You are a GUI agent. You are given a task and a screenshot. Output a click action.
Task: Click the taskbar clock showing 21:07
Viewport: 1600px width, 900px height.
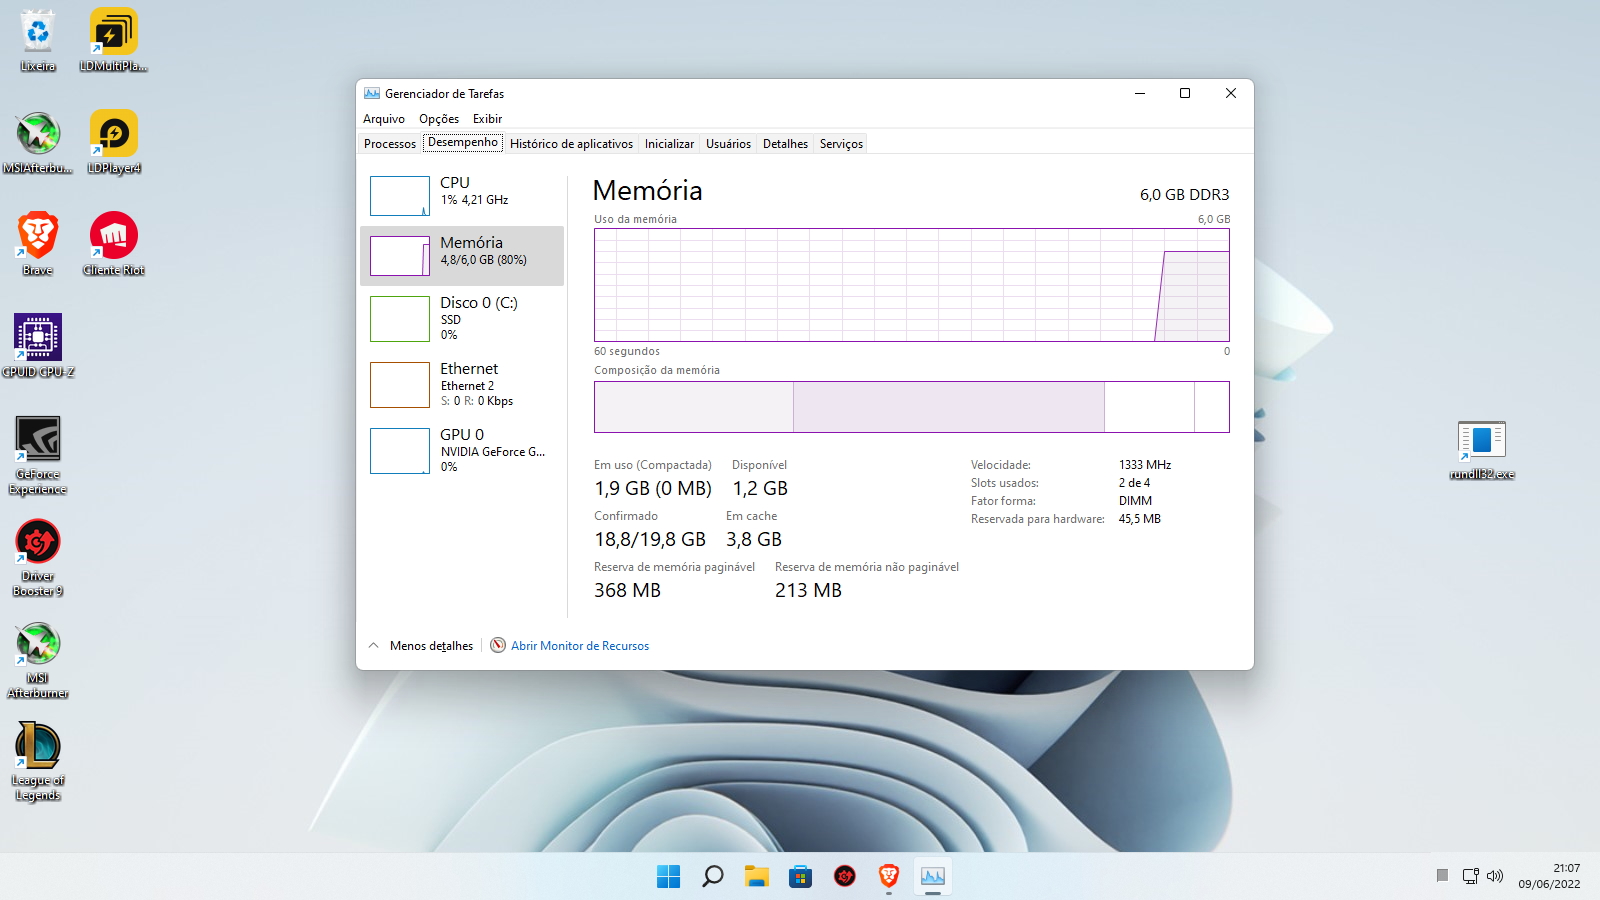1549,876
